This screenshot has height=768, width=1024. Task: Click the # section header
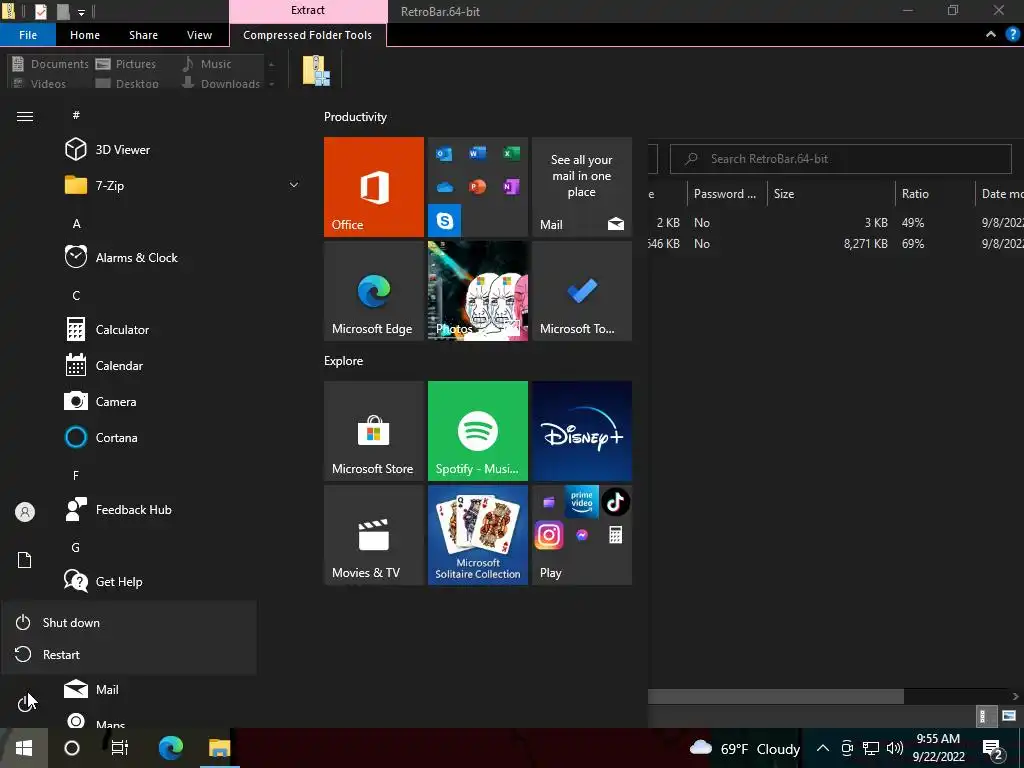point(76,115)
